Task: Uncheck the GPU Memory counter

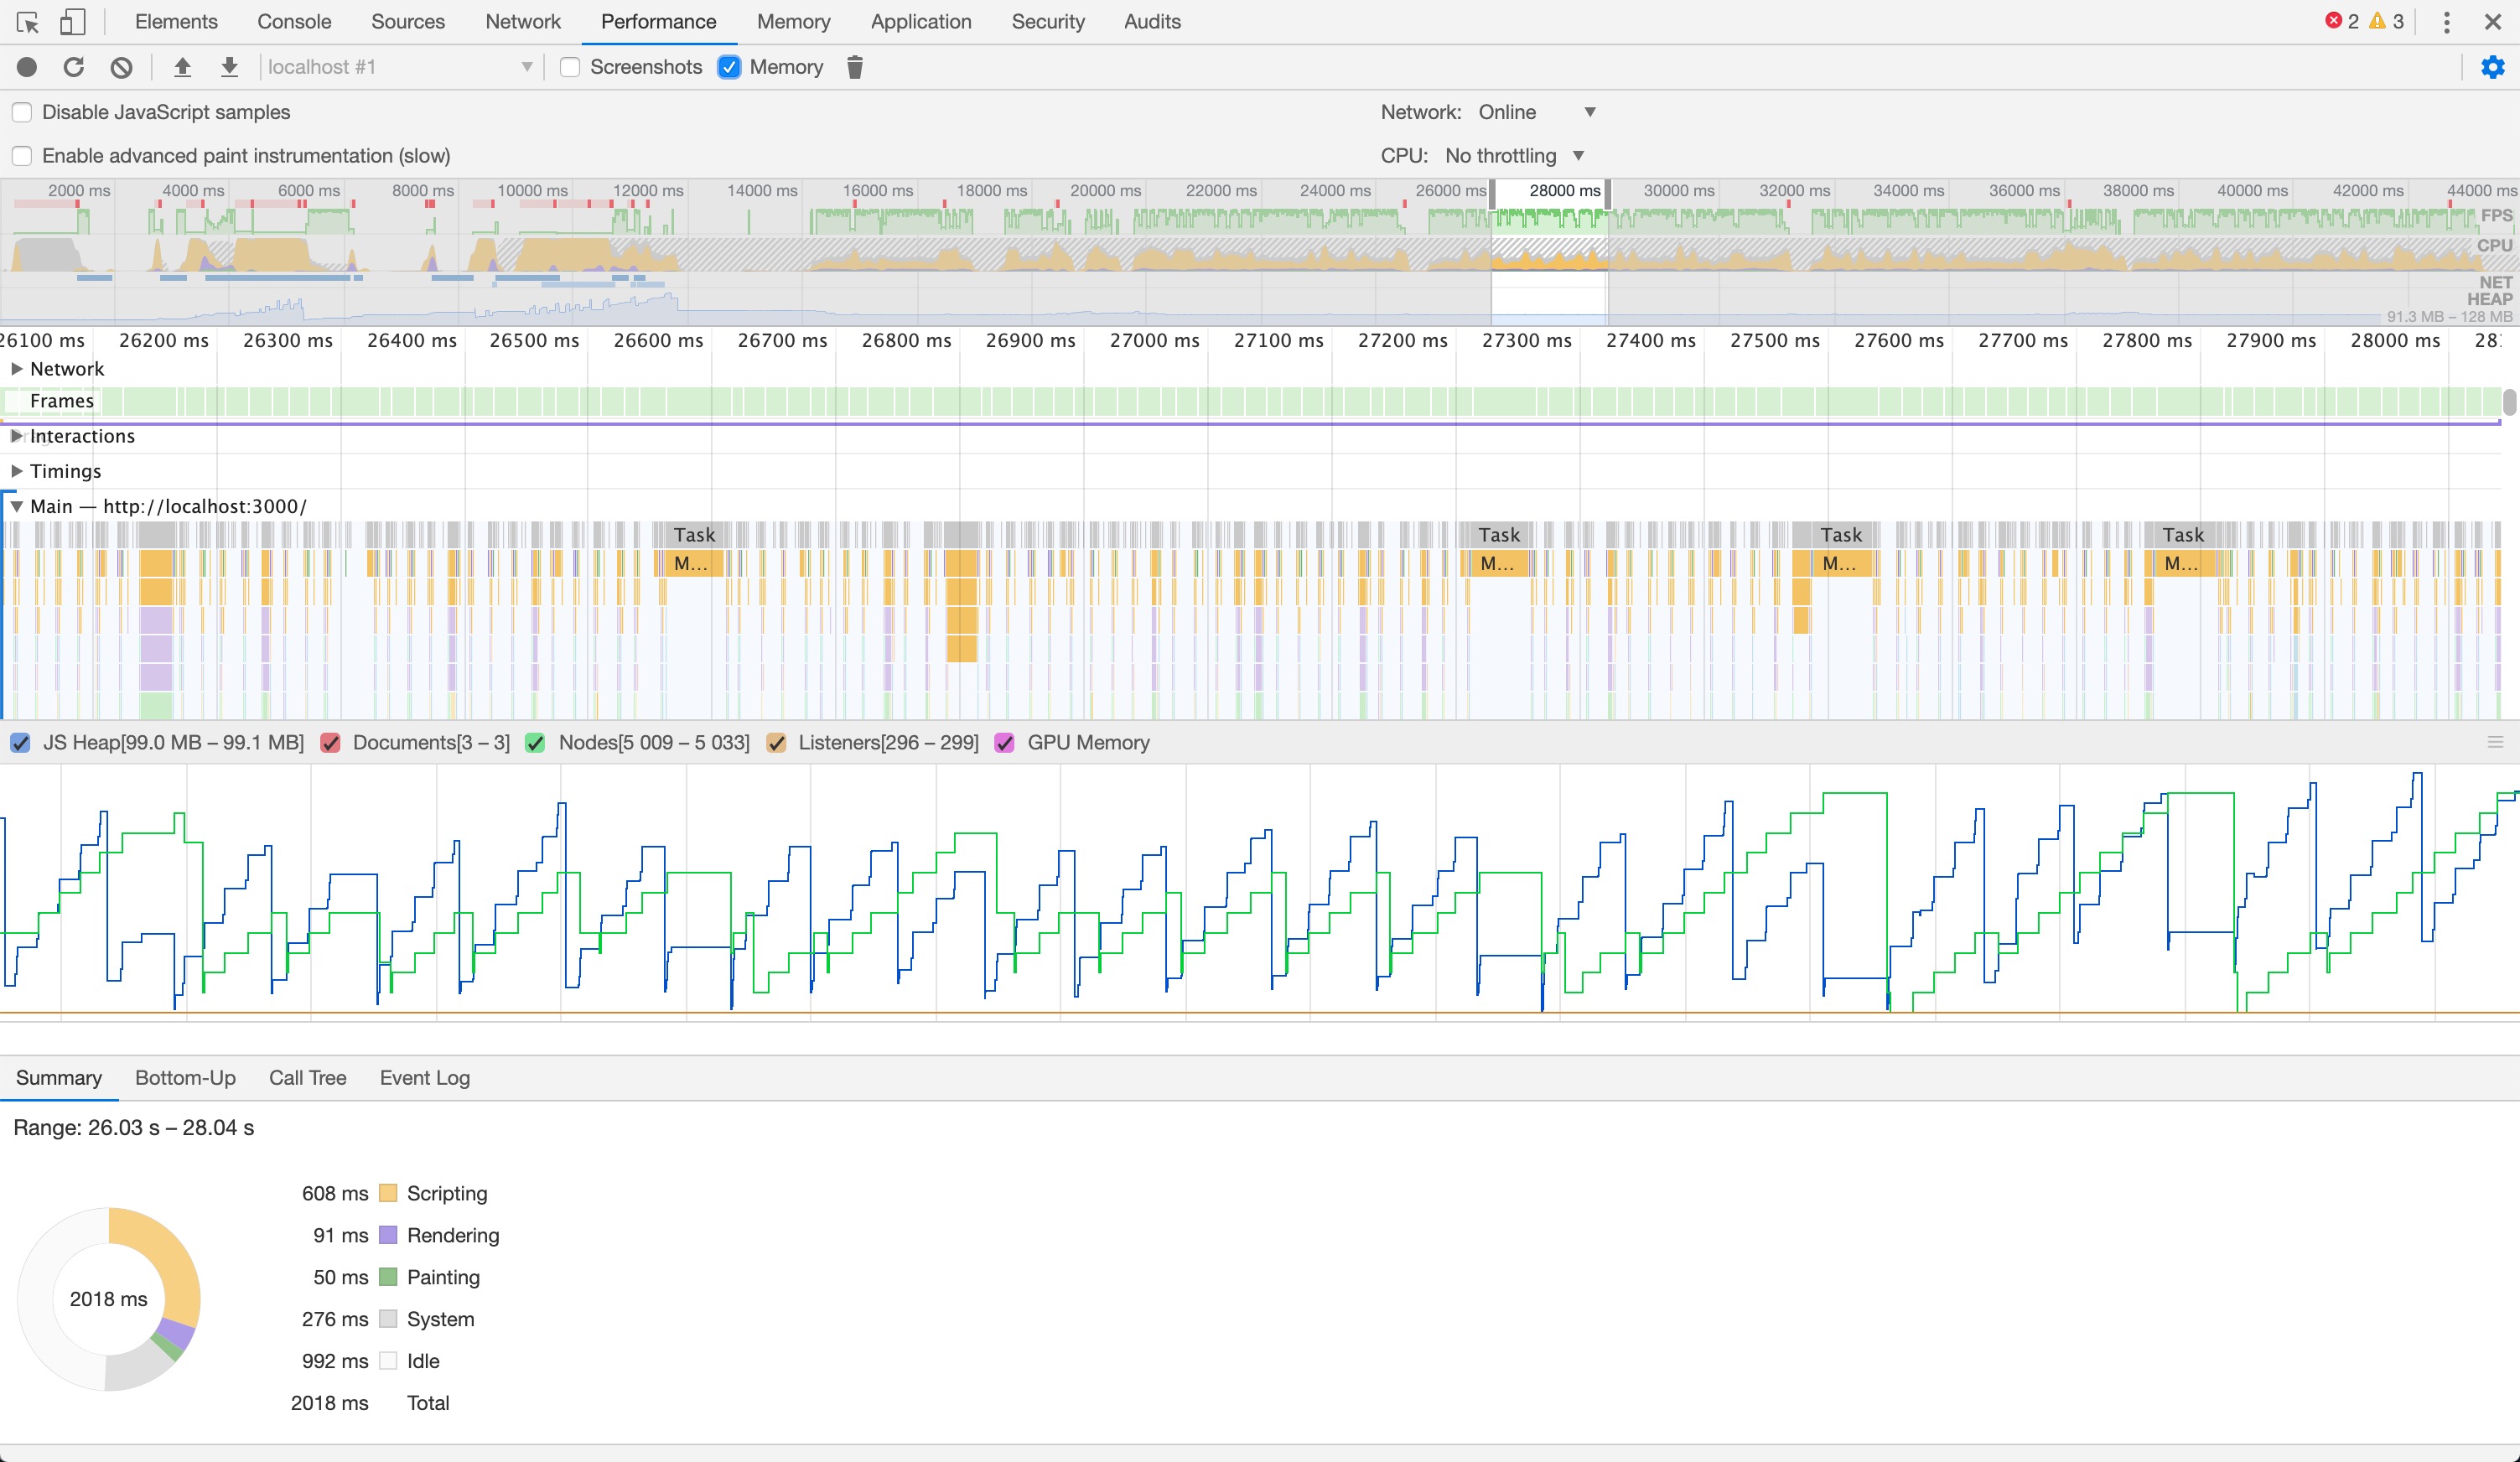Action: [x=1005, y=742]
